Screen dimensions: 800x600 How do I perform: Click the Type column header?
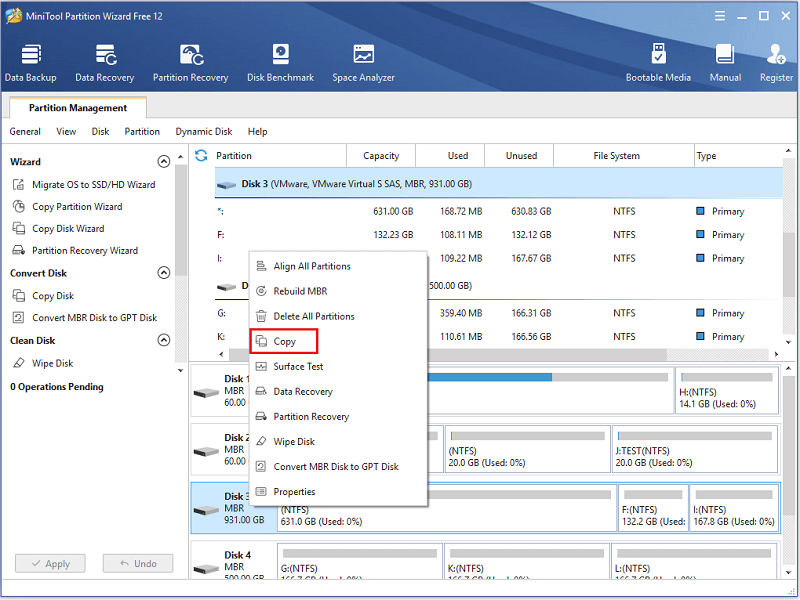(738, 156)
